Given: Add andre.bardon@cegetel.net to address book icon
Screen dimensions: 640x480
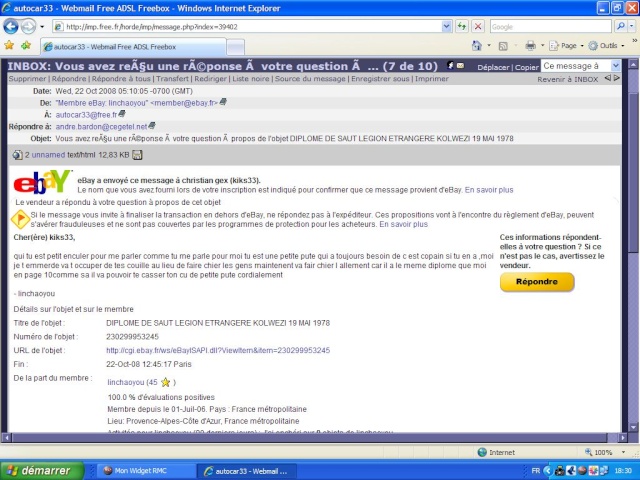Looking at the screenshot, I should tap(152, 126).
